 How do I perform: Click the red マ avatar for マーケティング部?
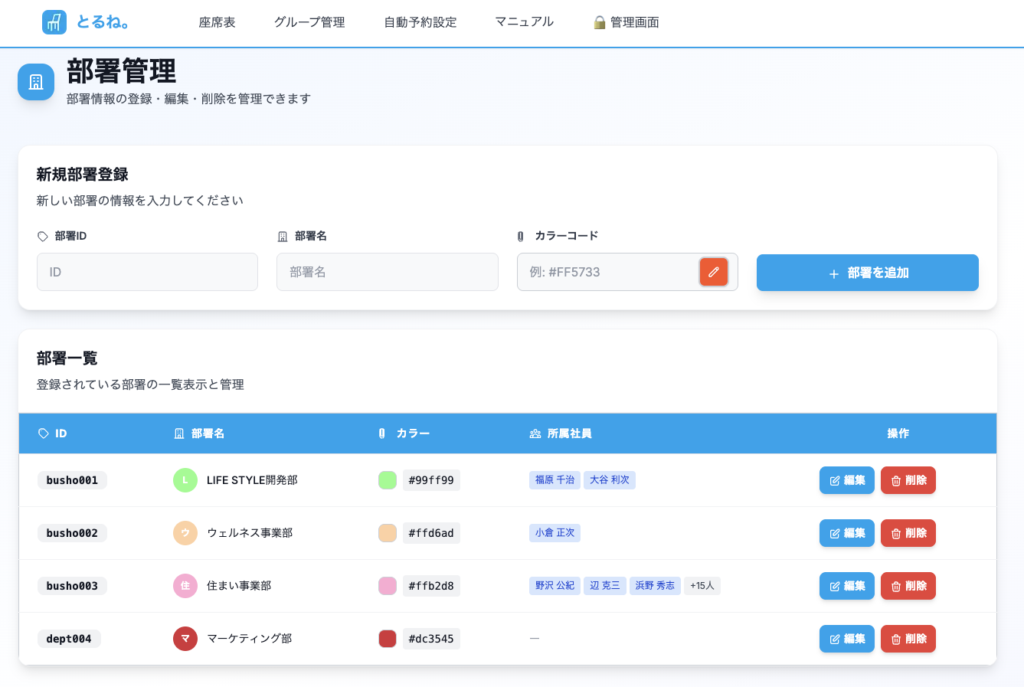(185, 638)
